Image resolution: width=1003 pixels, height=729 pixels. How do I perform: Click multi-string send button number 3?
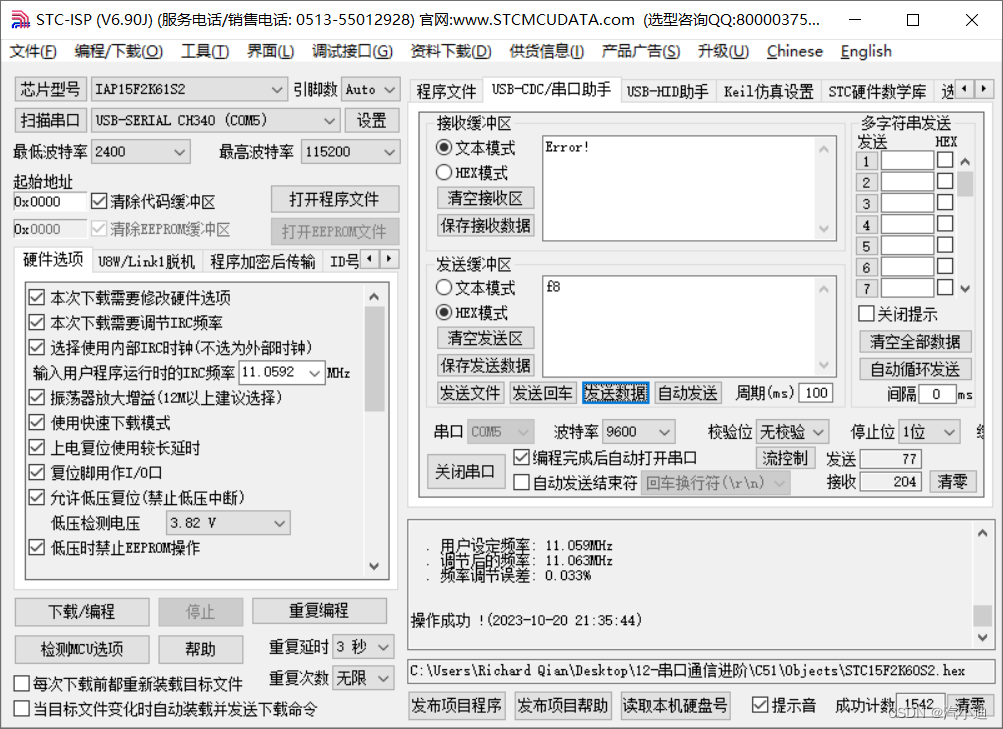[x=866, y=203]
